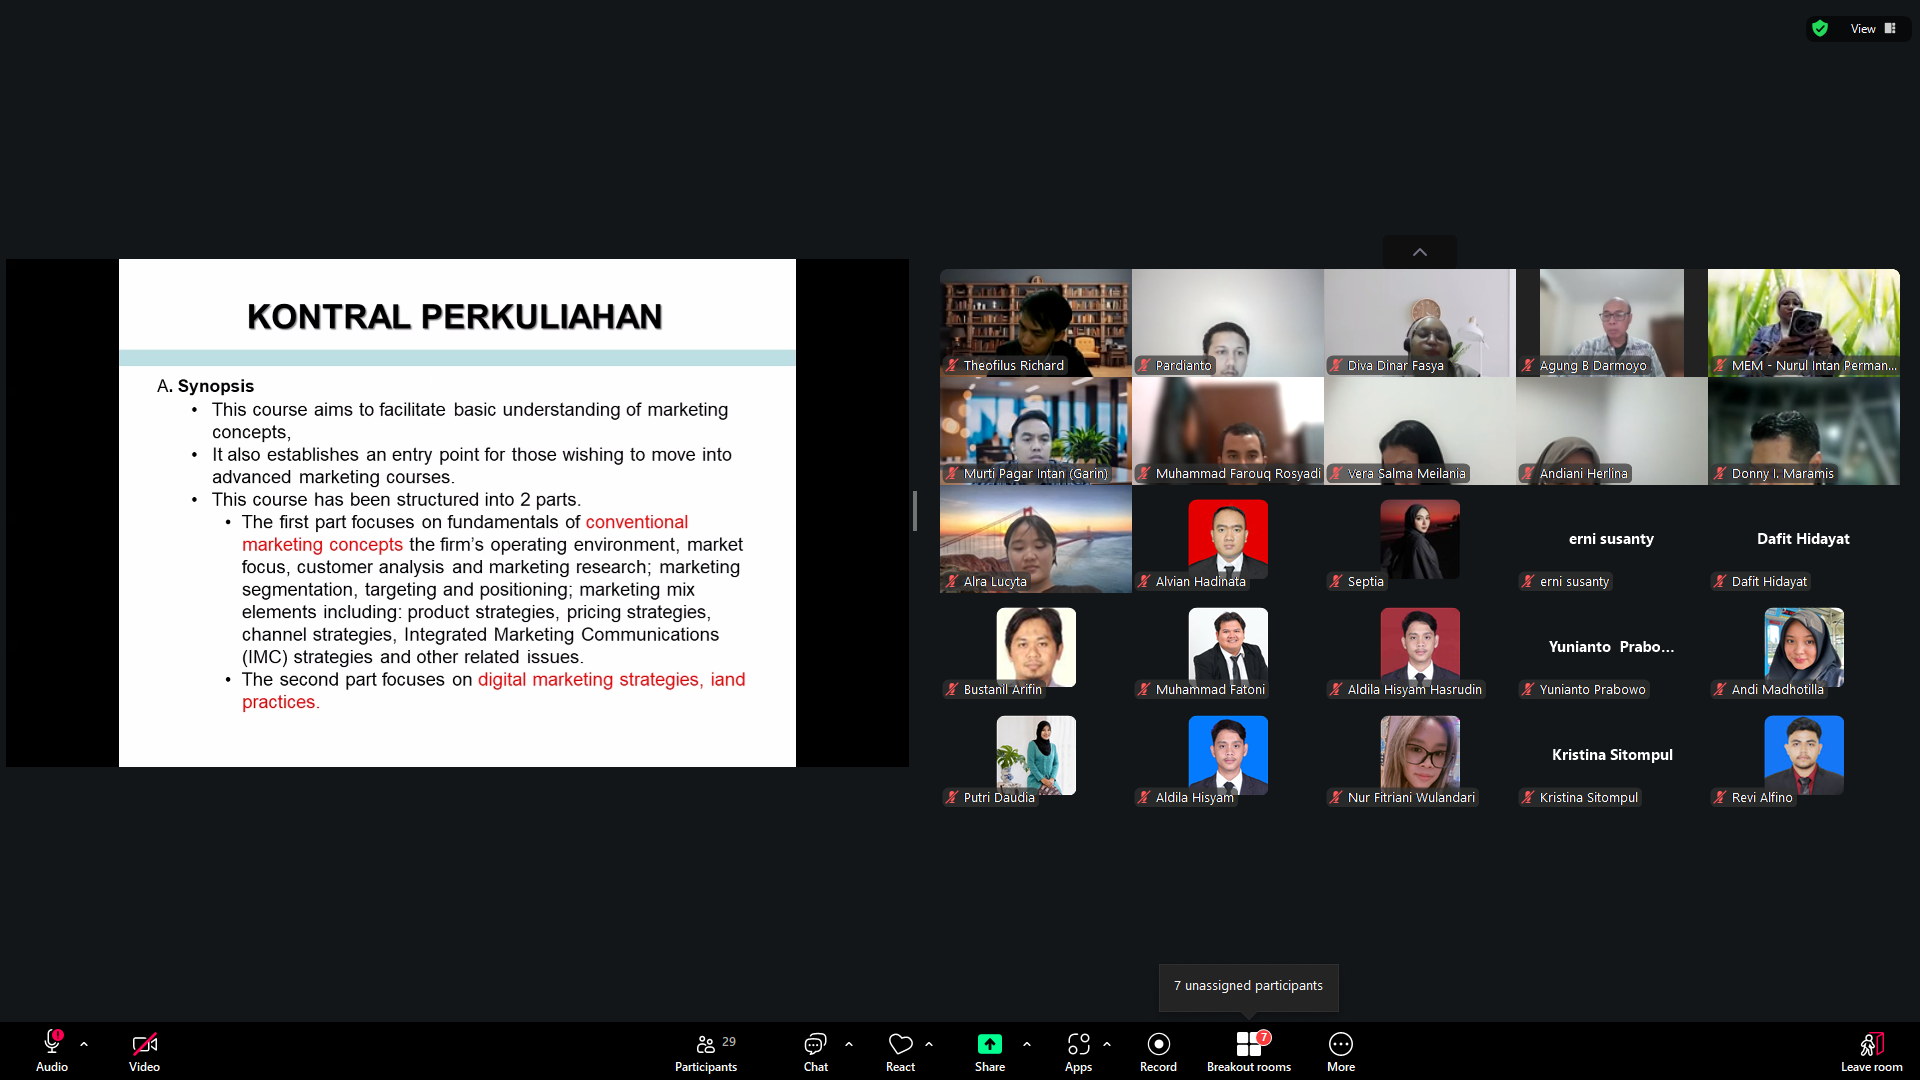The height and width of the screenshot is (1080, 1920).
Task: Select MEM - Nurul Intan video tile
Action: [1803, 322]
